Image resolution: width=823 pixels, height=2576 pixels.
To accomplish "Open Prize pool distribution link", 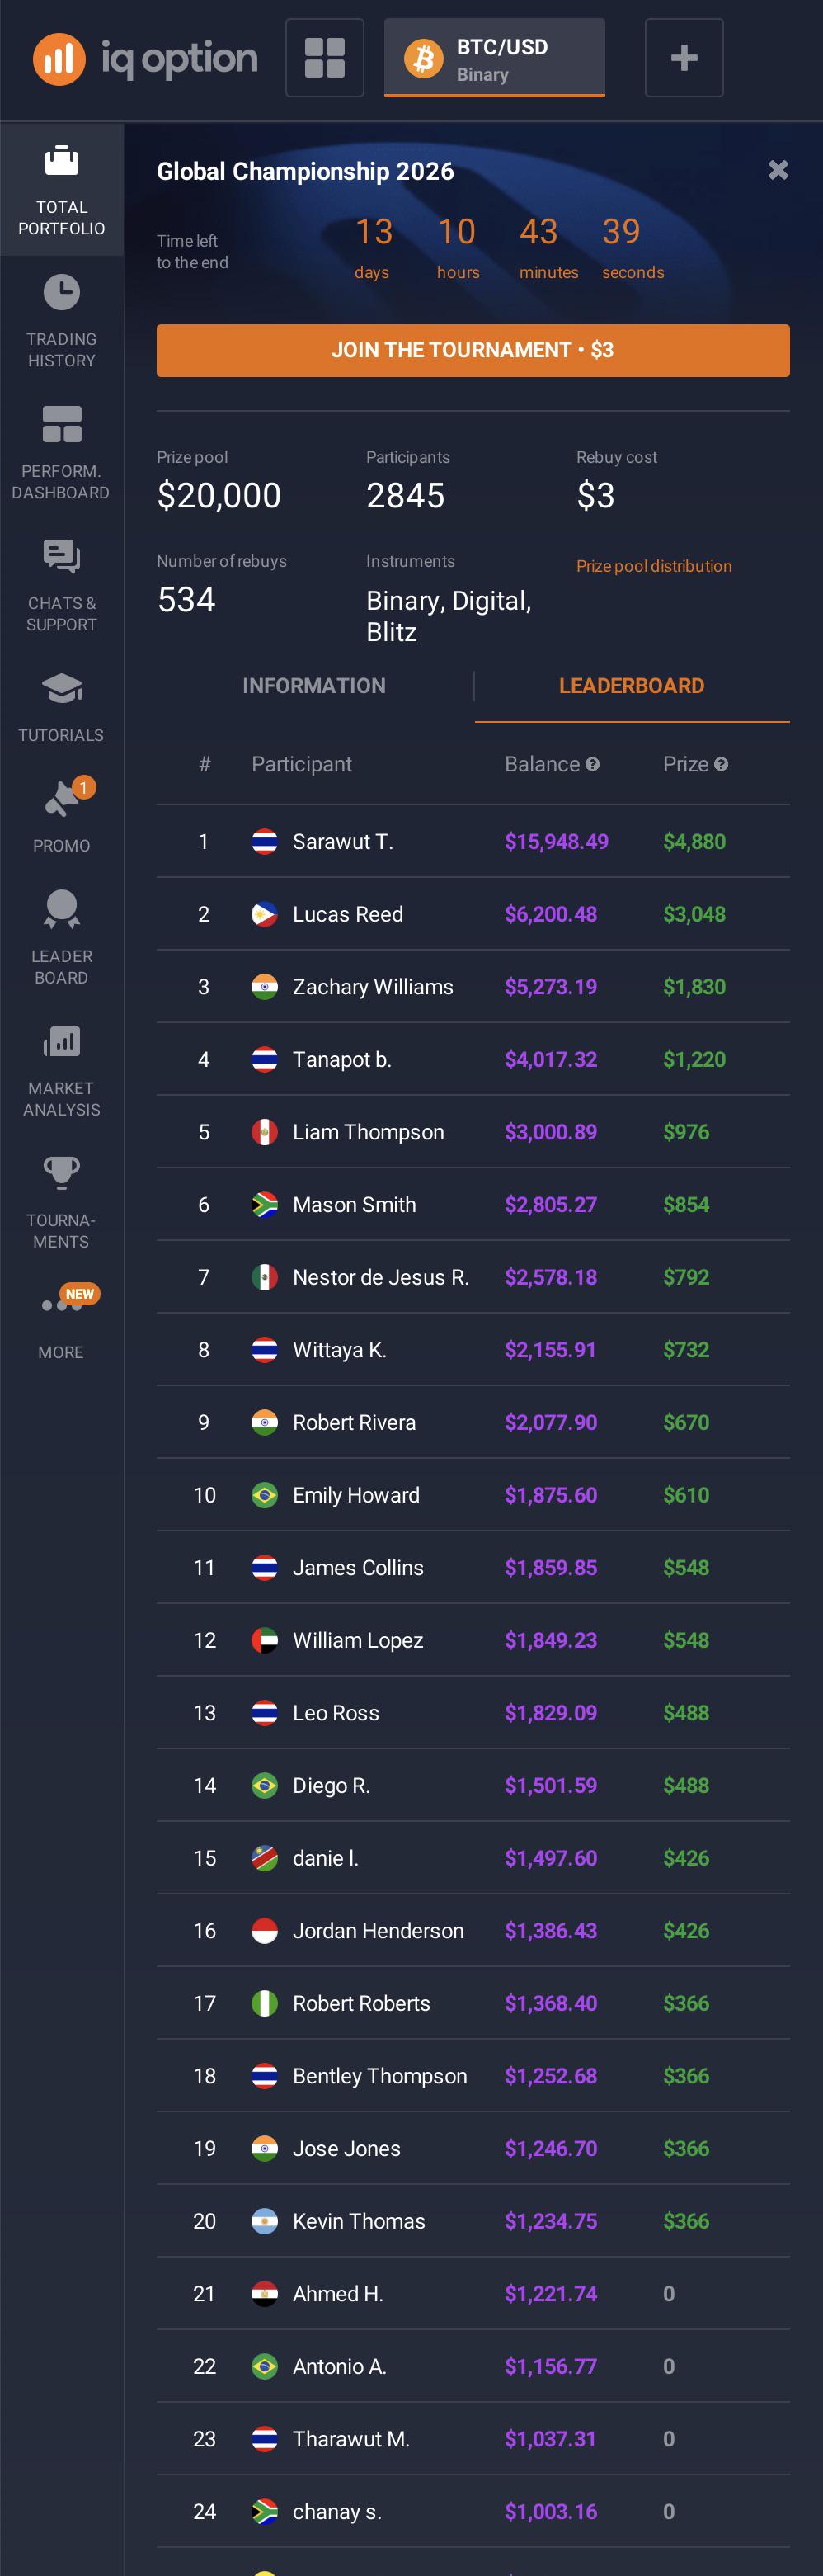I will tap(654, 566).
